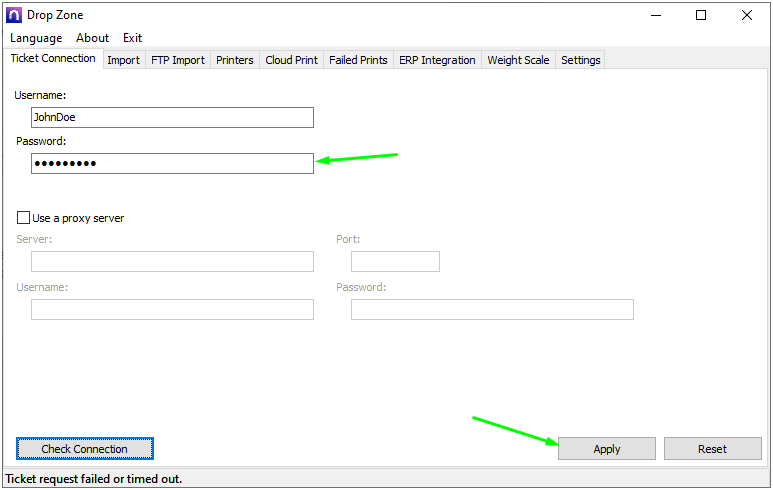Open the FTP Import tab
Screen dimensions: 773x490
(x=177, y=60)
